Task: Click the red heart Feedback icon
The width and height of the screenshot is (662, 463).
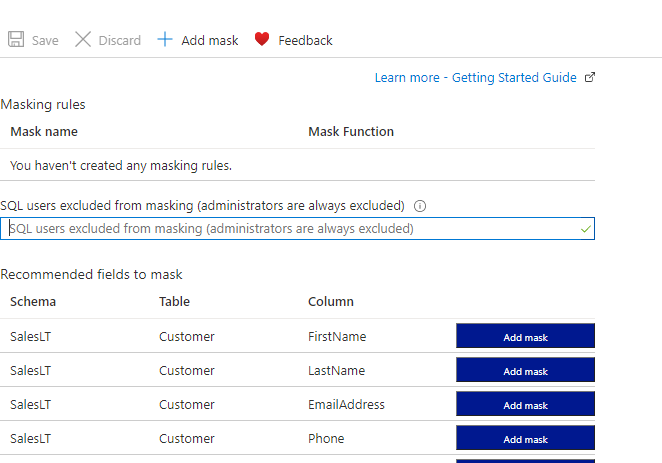Action: click(x=262, y=40)
